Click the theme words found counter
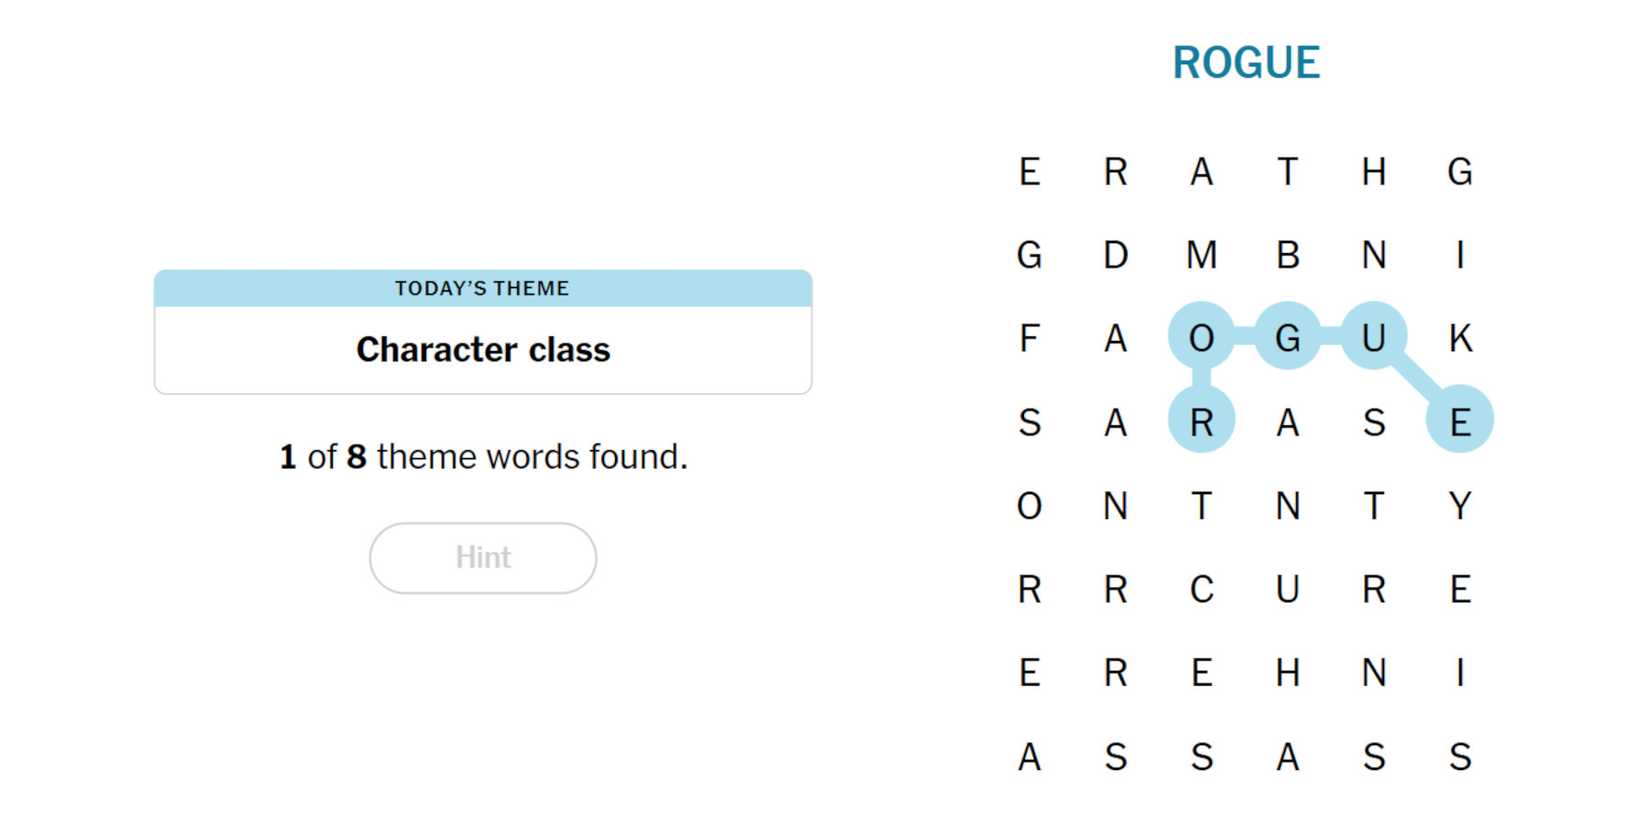The height and width of the screenshot is (825, 1650). pyautogui.click(x=483, y=457)
